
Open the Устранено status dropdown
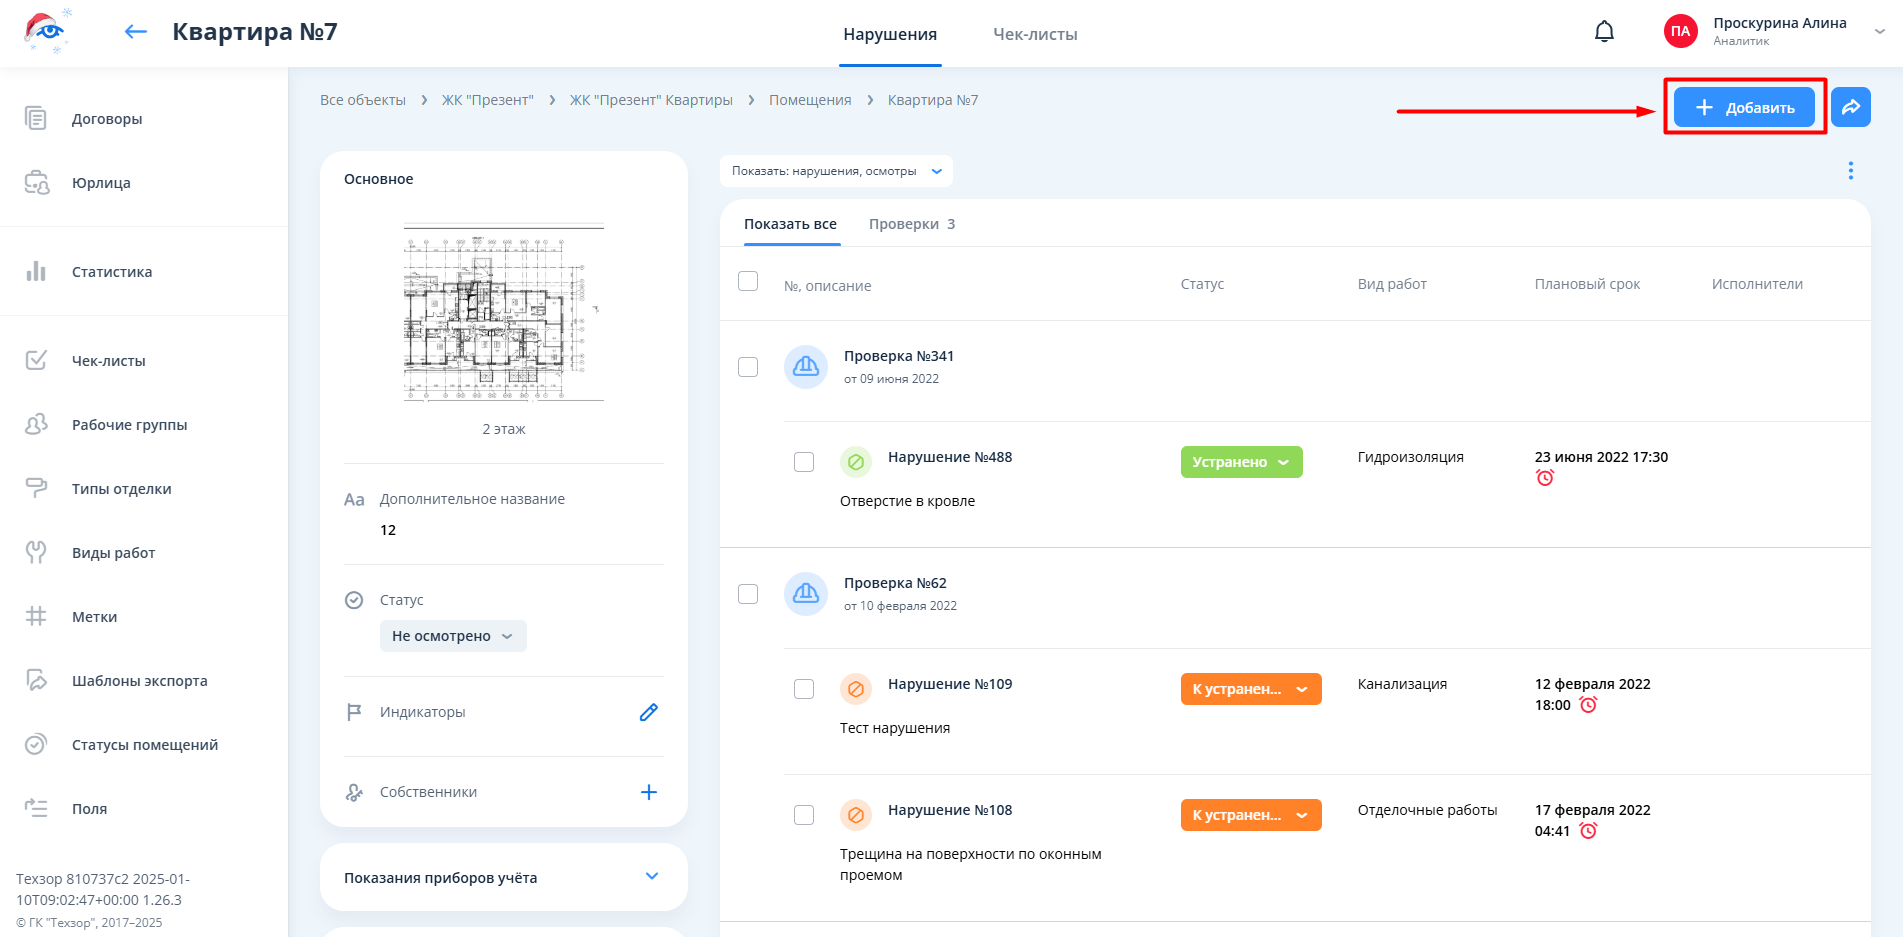[1241, 462]
